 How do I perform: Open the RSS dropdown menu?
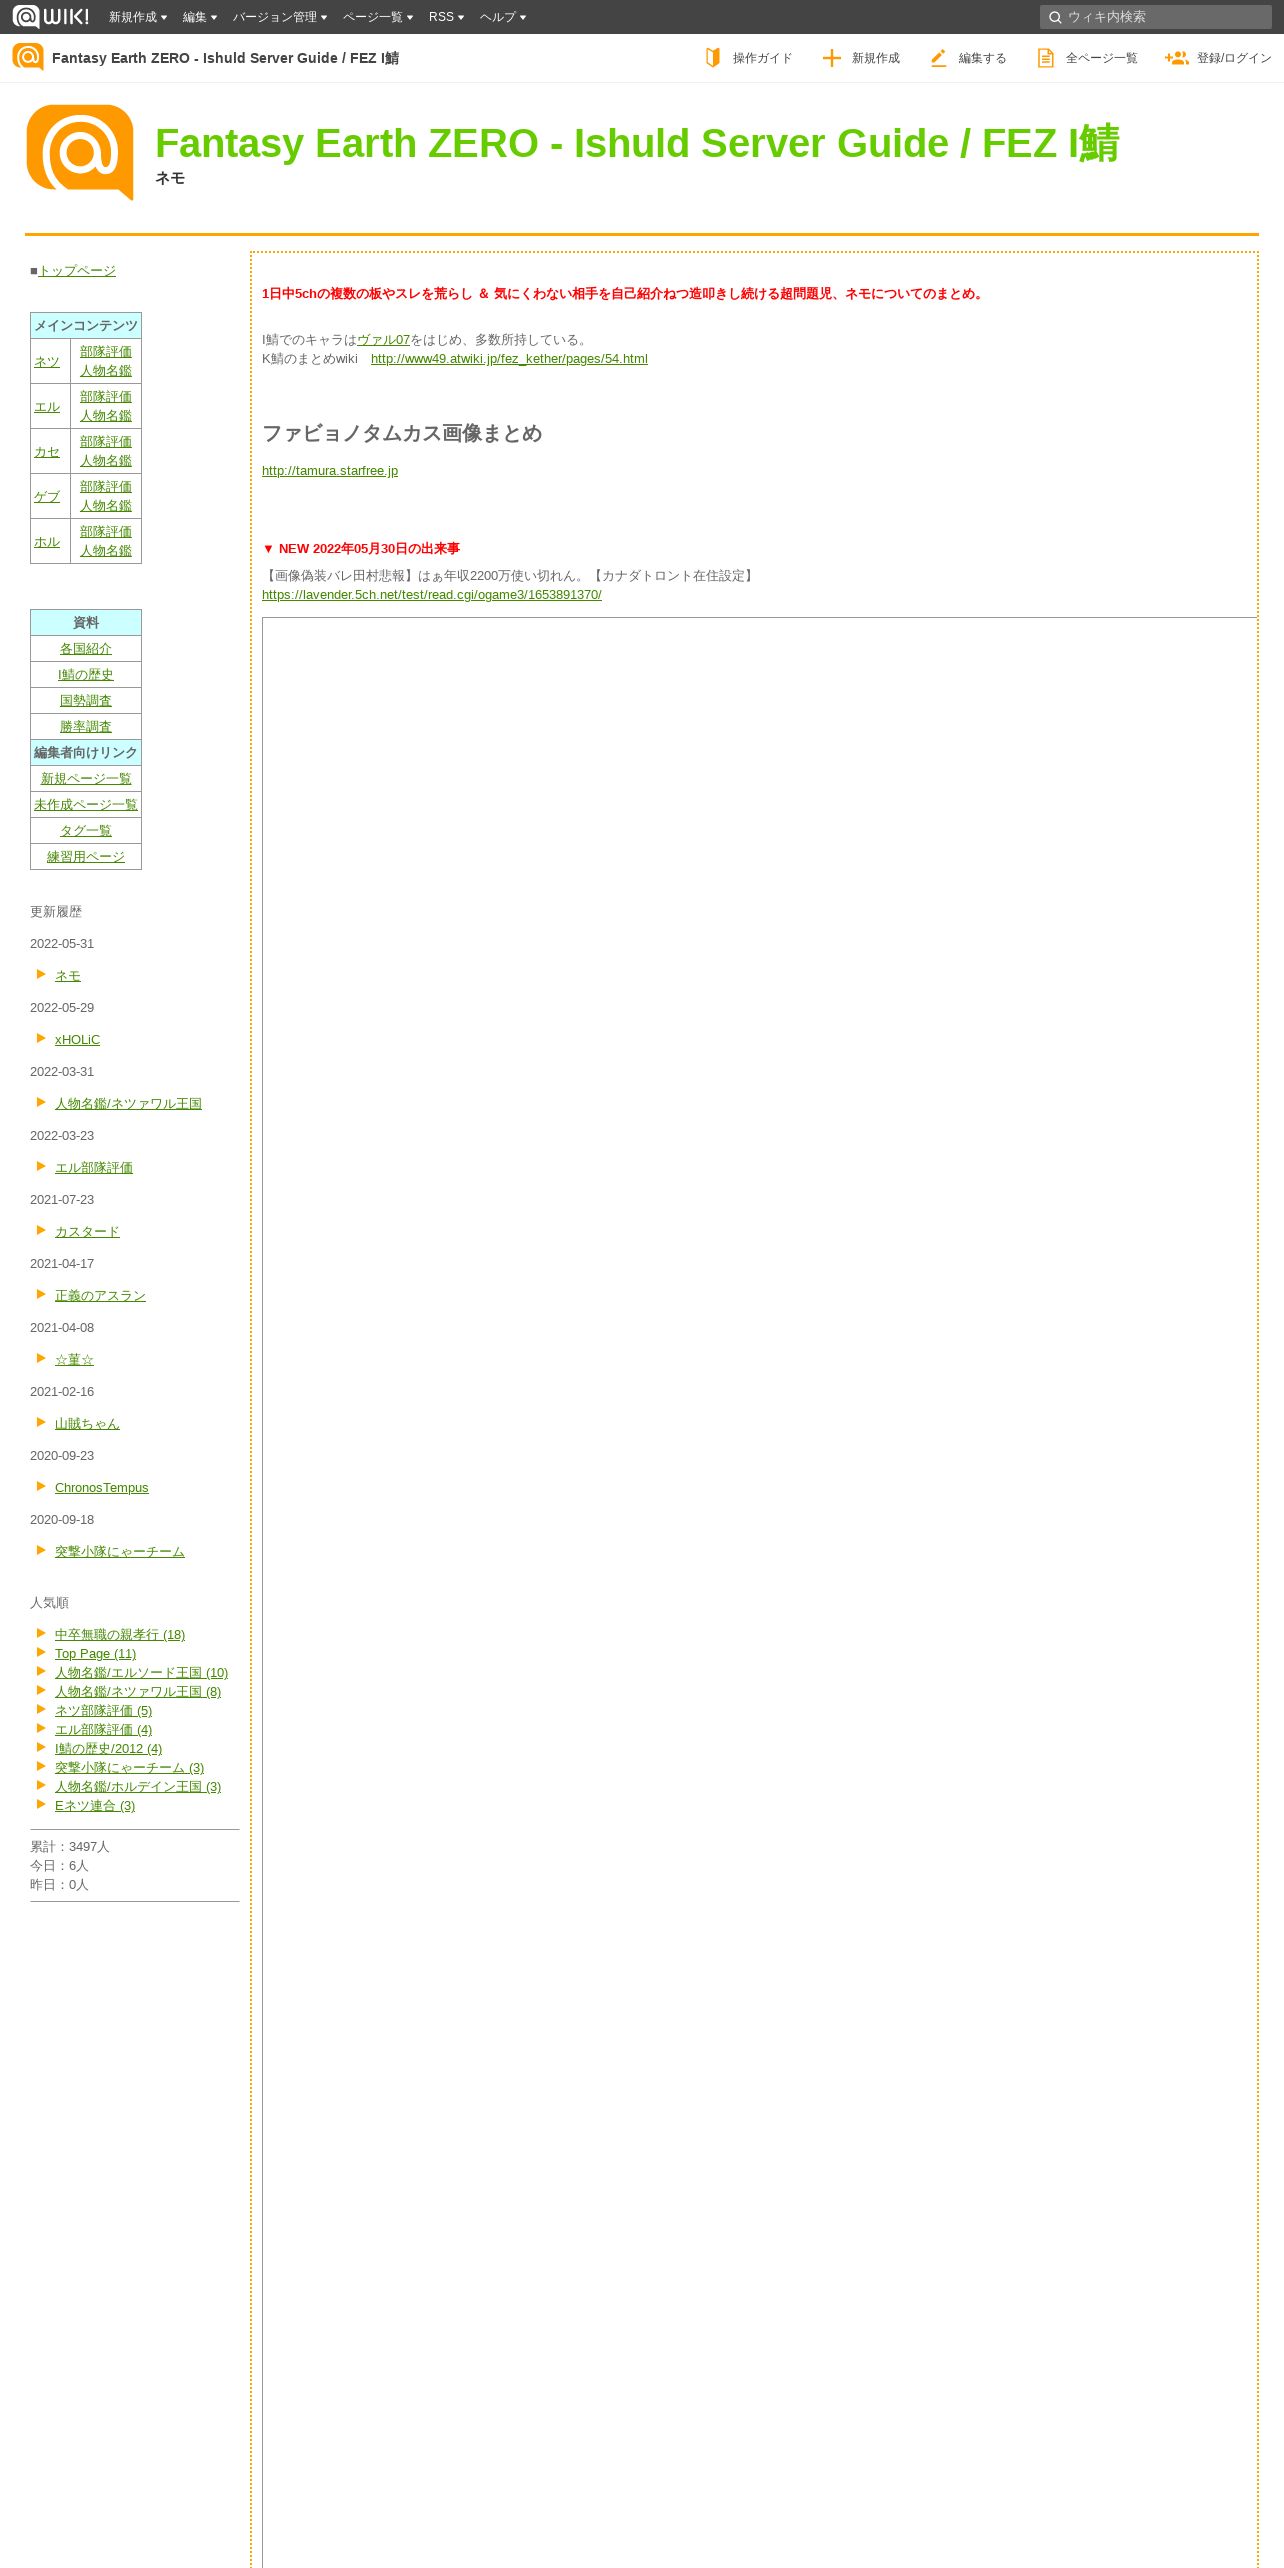tap(446, 17)
